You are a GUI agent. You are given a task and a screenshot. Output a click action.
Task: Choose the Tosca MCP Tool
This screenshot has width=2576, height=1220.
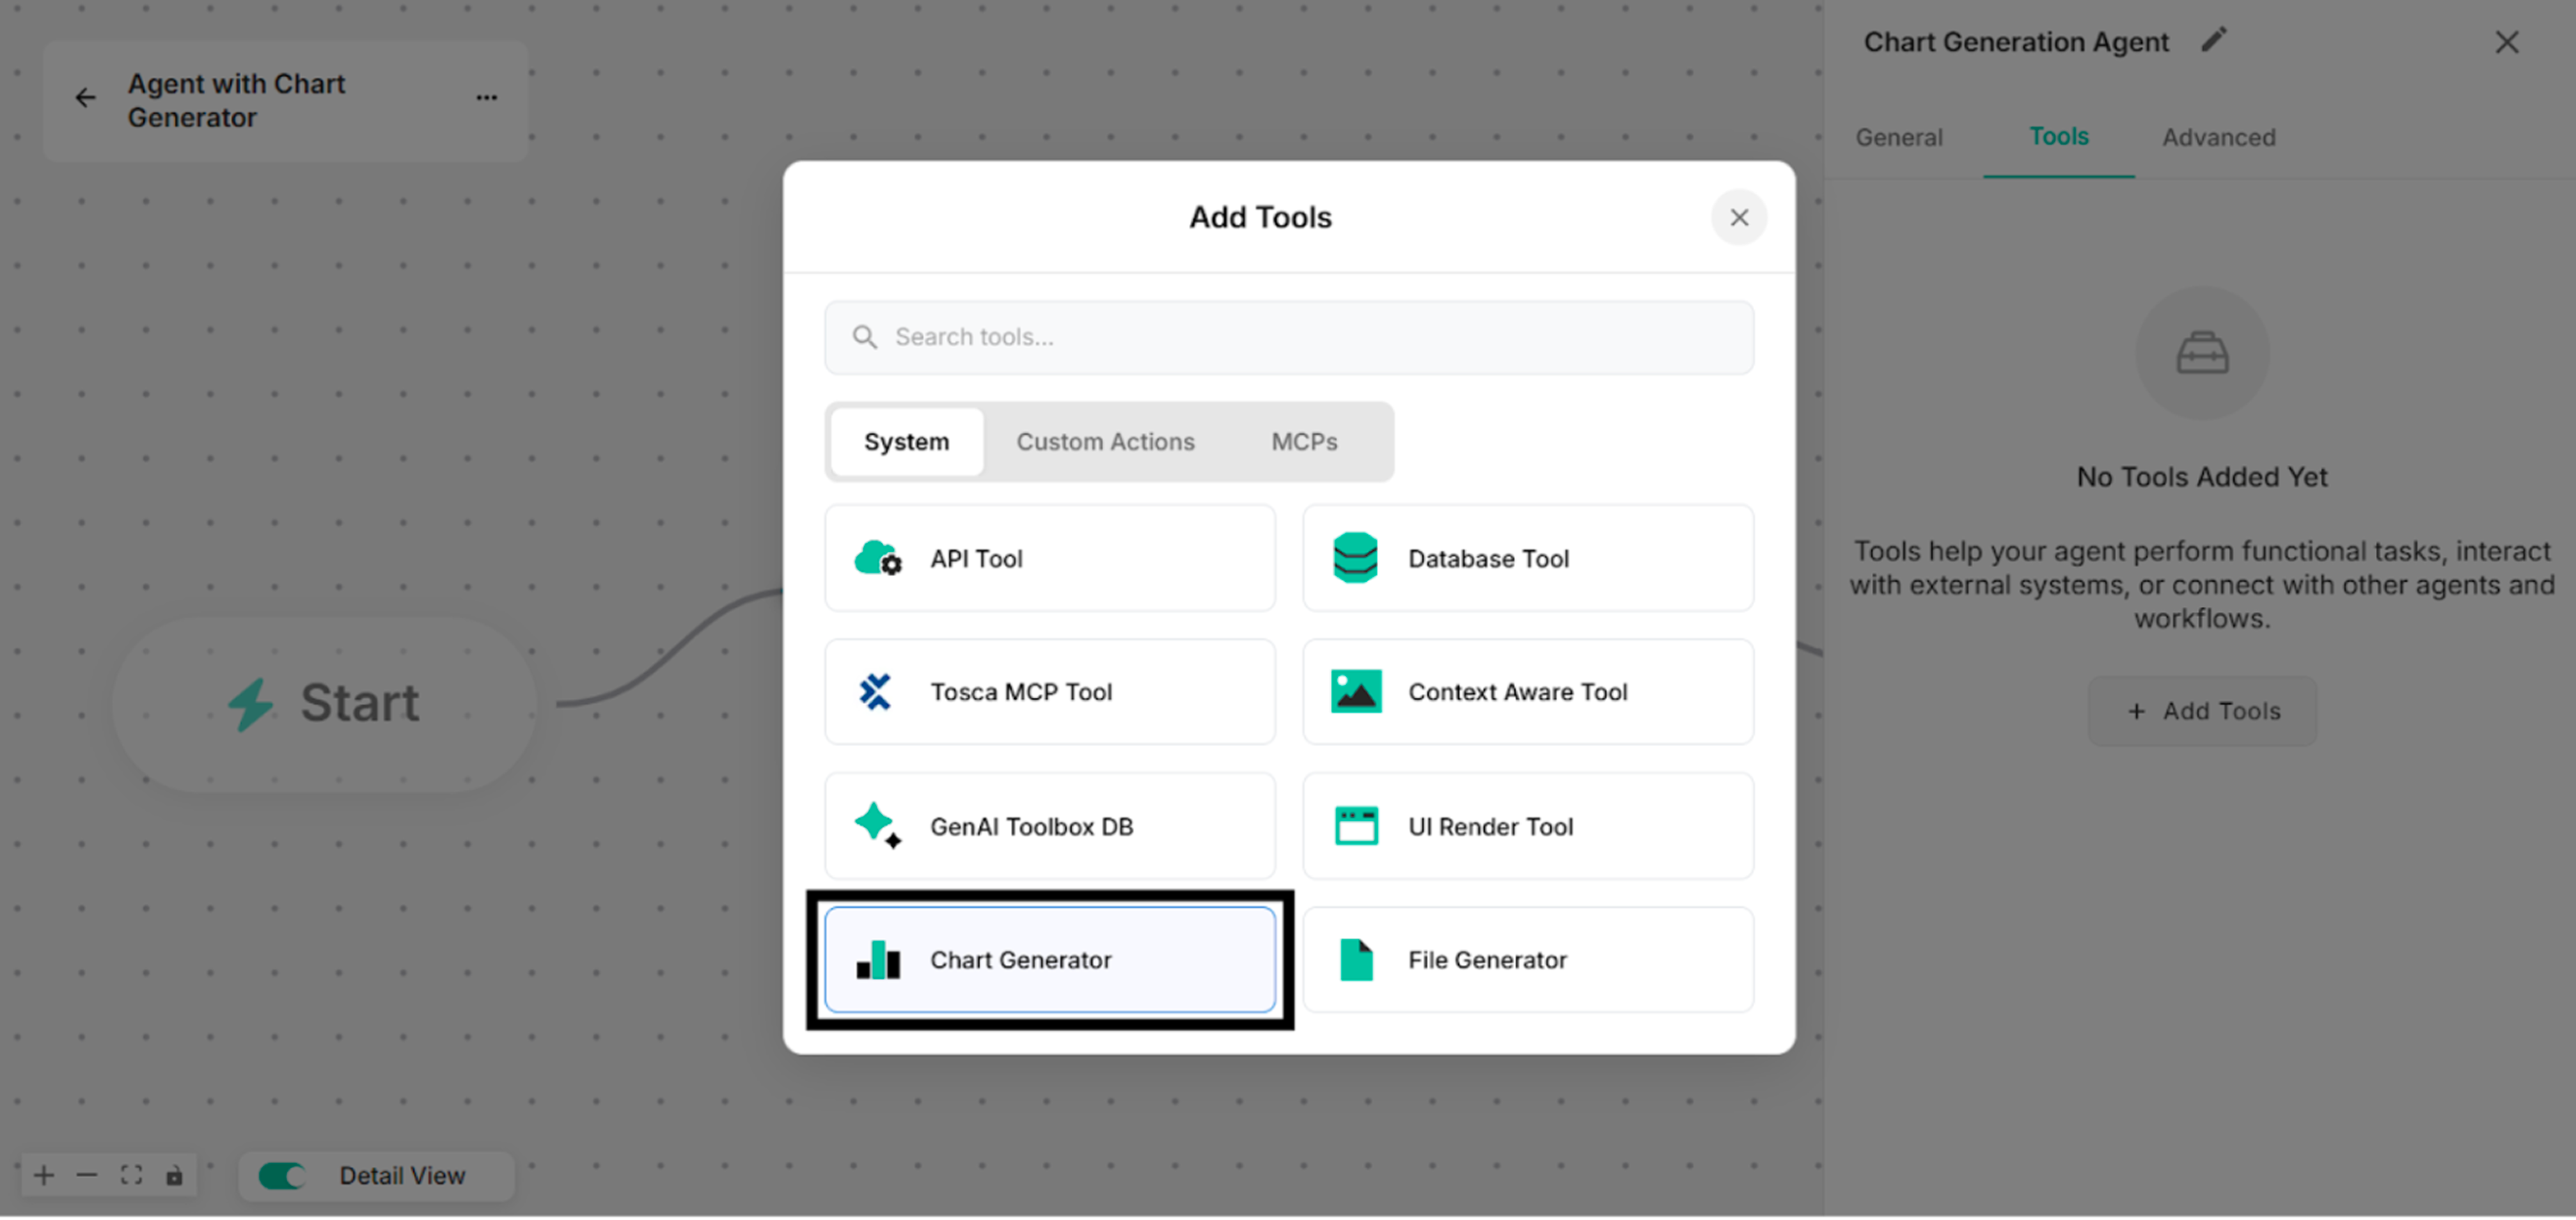pyautogui.click(x=1049, y=692)
